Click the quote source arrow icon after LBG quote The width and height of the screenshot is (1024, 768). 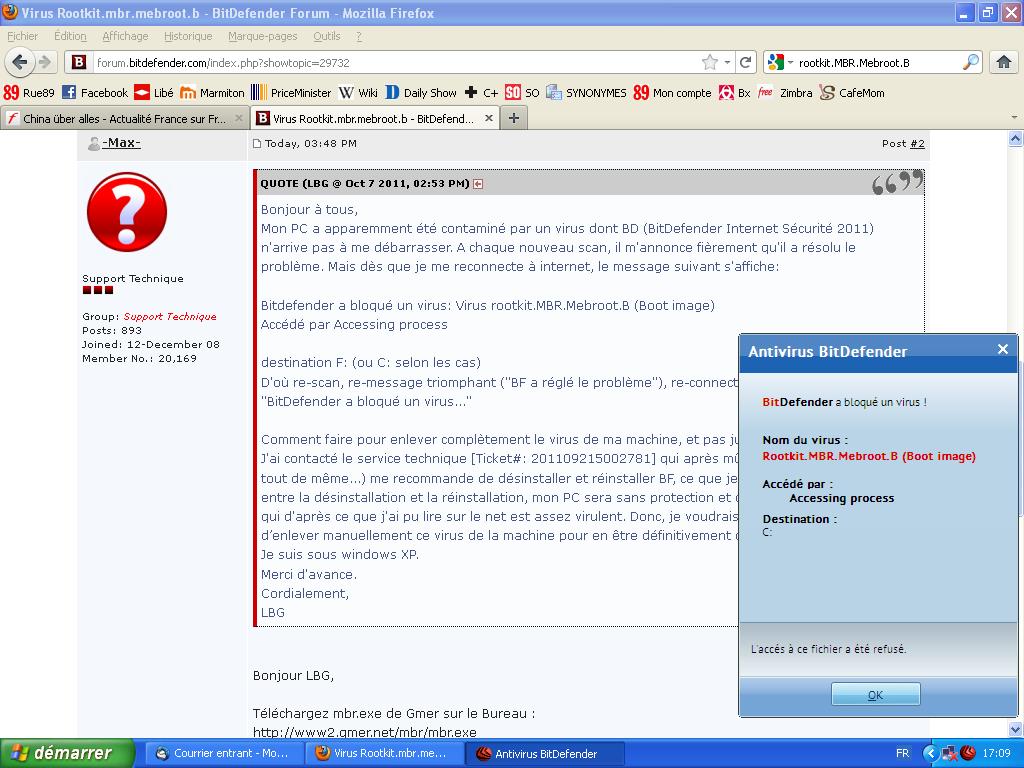point(478,184)
